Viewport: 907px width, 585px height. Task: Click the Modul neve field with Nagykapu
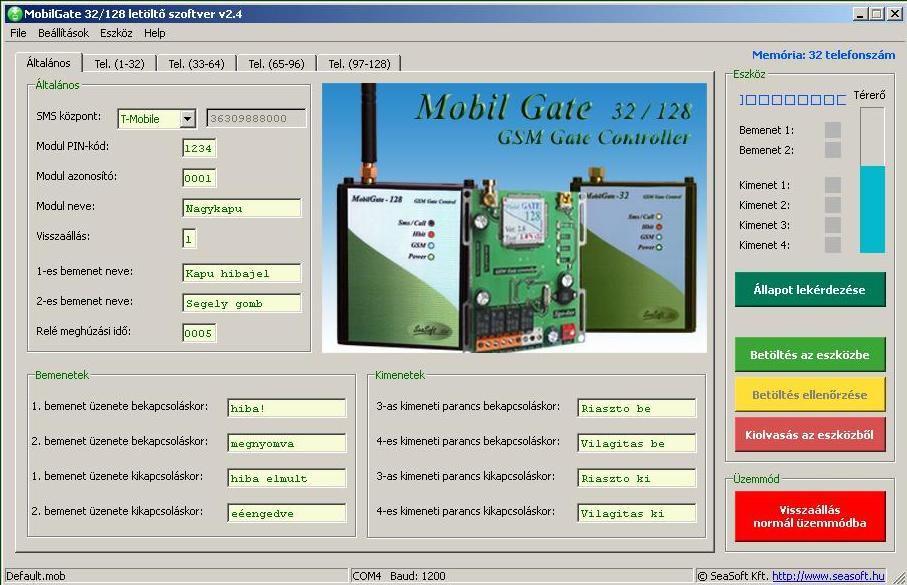241,208
